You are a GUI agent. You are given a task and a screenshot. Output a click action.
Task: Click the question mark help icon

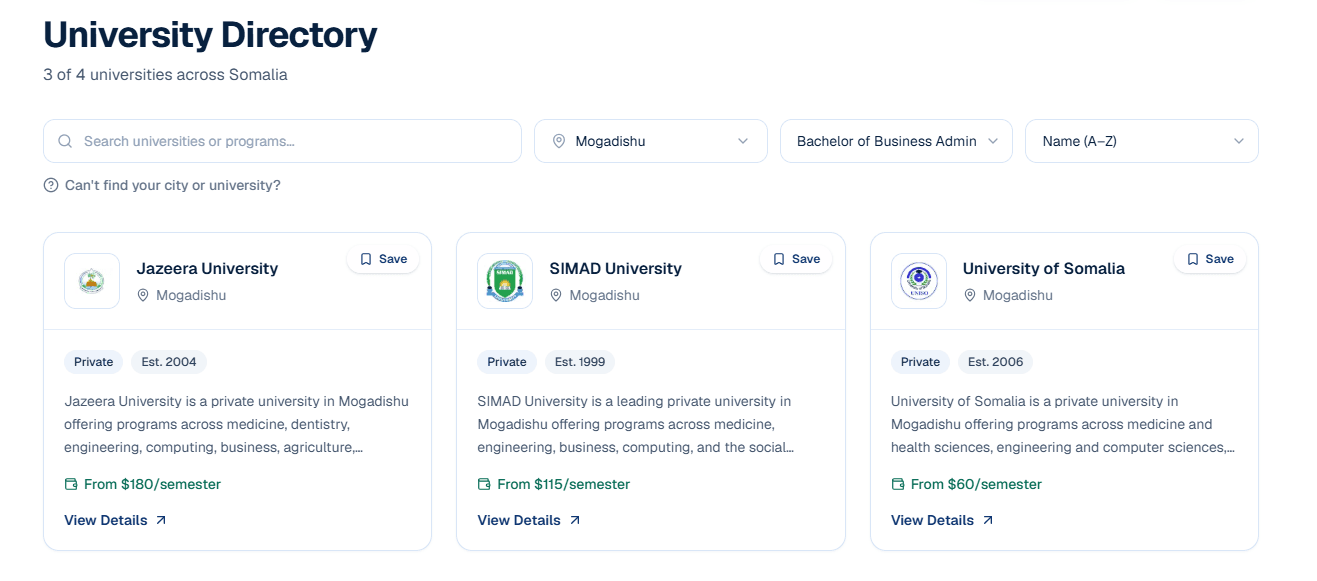pos(51,185)
